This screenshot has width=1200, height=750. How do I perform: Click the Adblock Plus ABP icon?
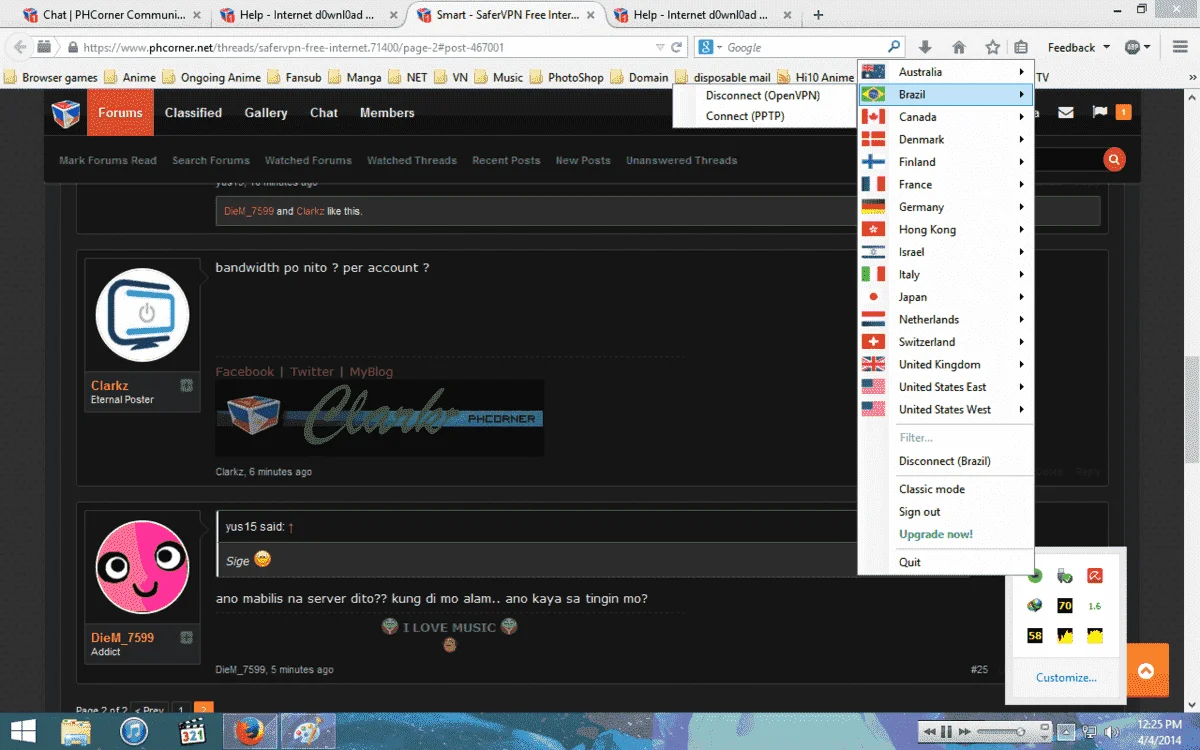pyautogui.click(x=1133, y=47)
